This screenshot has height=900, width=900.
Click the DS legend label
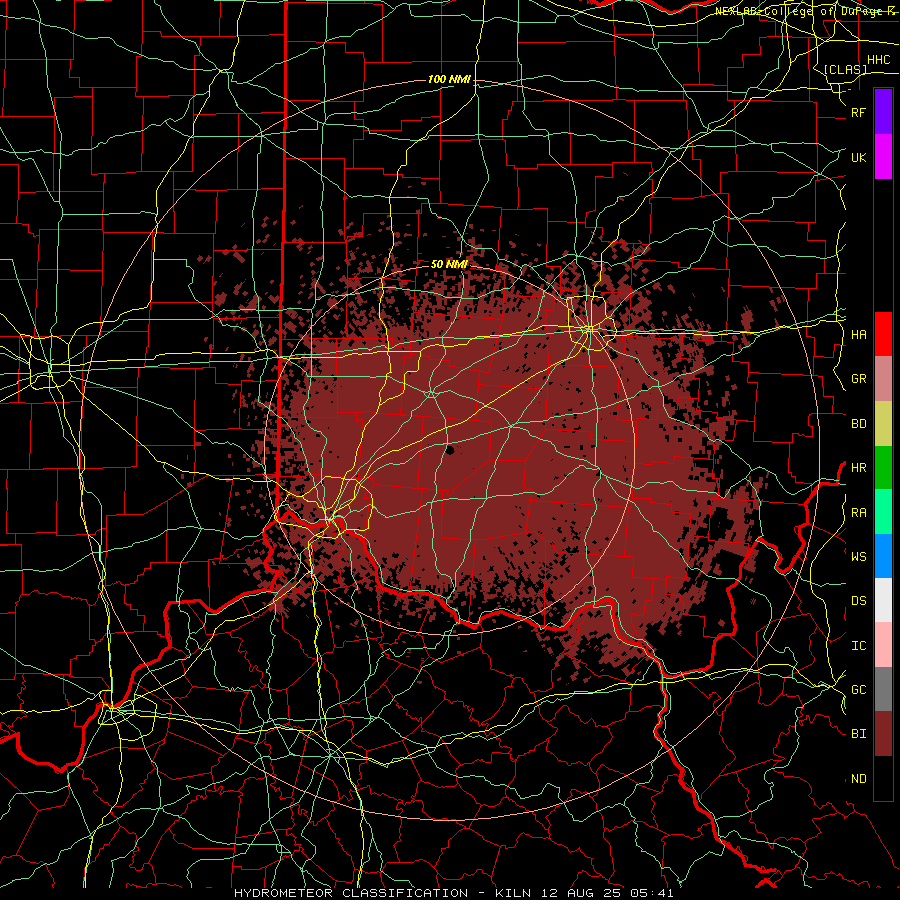(x=858, y=601)
